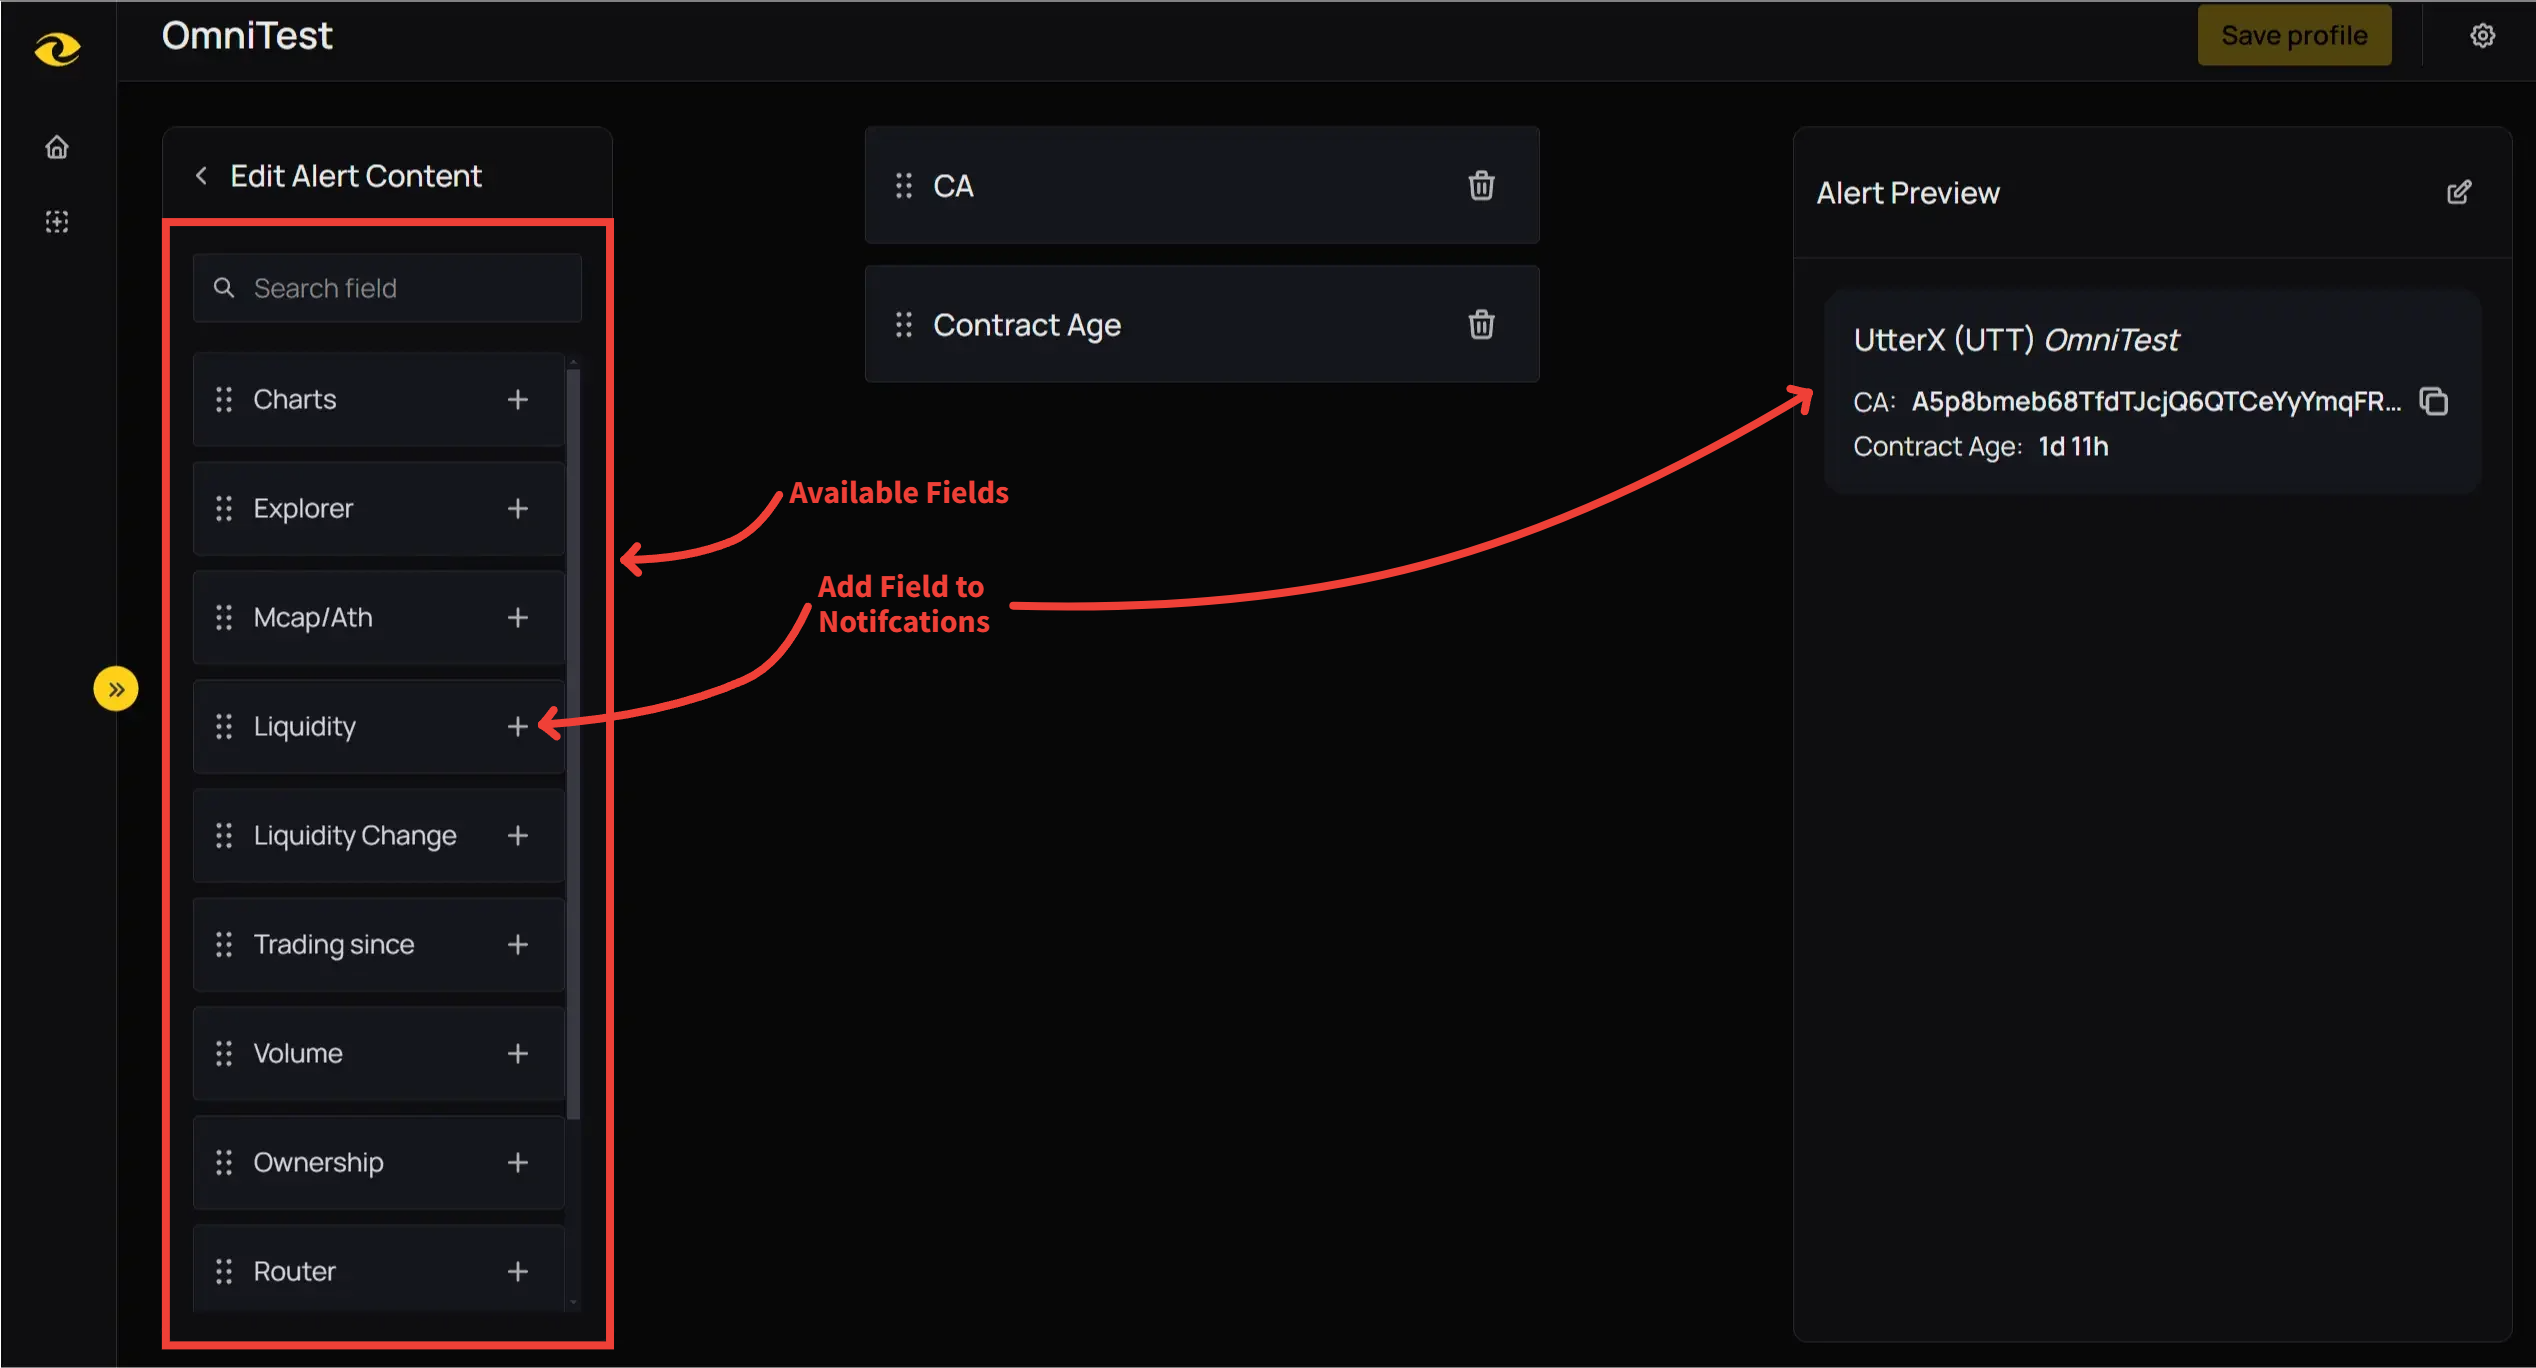
Task: Select the Volume field label
Action: click(x=298, y=1053)
